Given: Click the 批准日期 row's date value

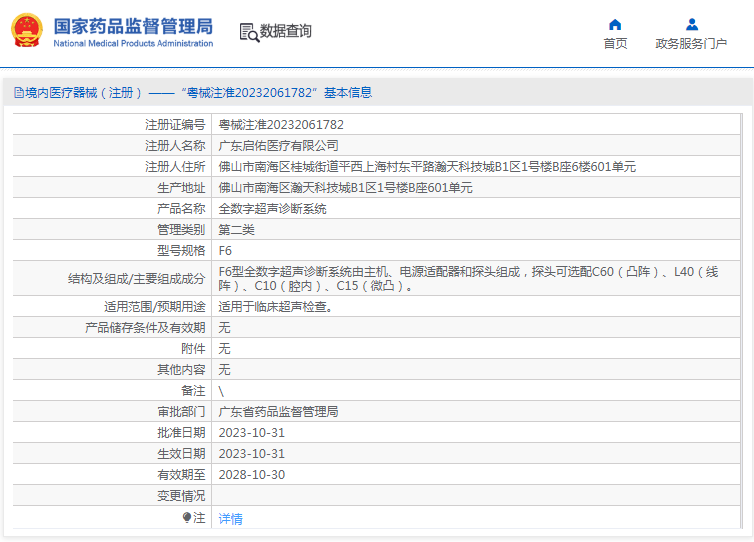Looking at the screenshot, I should 252,433.
